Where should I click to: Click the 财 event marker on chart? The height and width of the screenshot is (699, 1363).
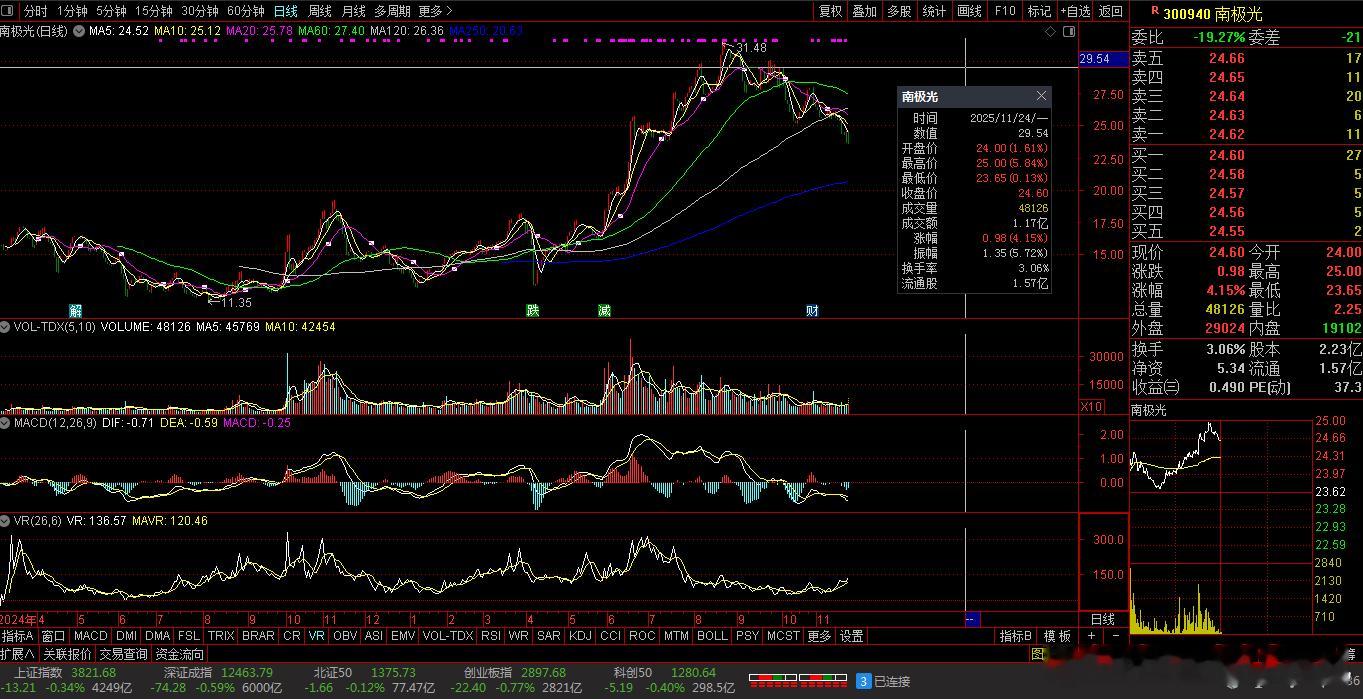[x=812, y=310]
